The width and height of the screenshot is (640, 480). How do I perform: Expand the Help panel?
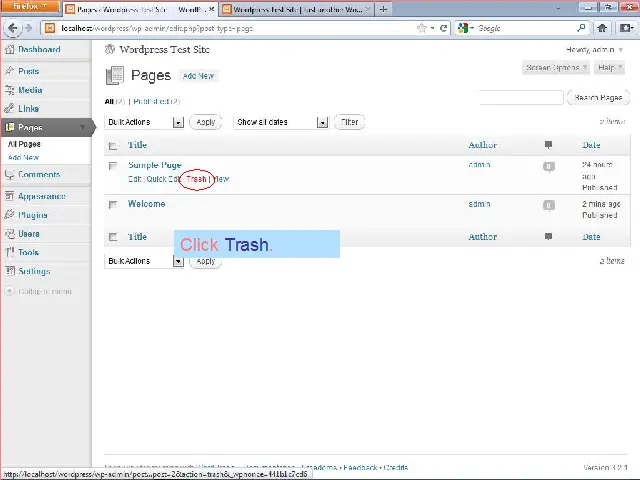coord(609,67)
